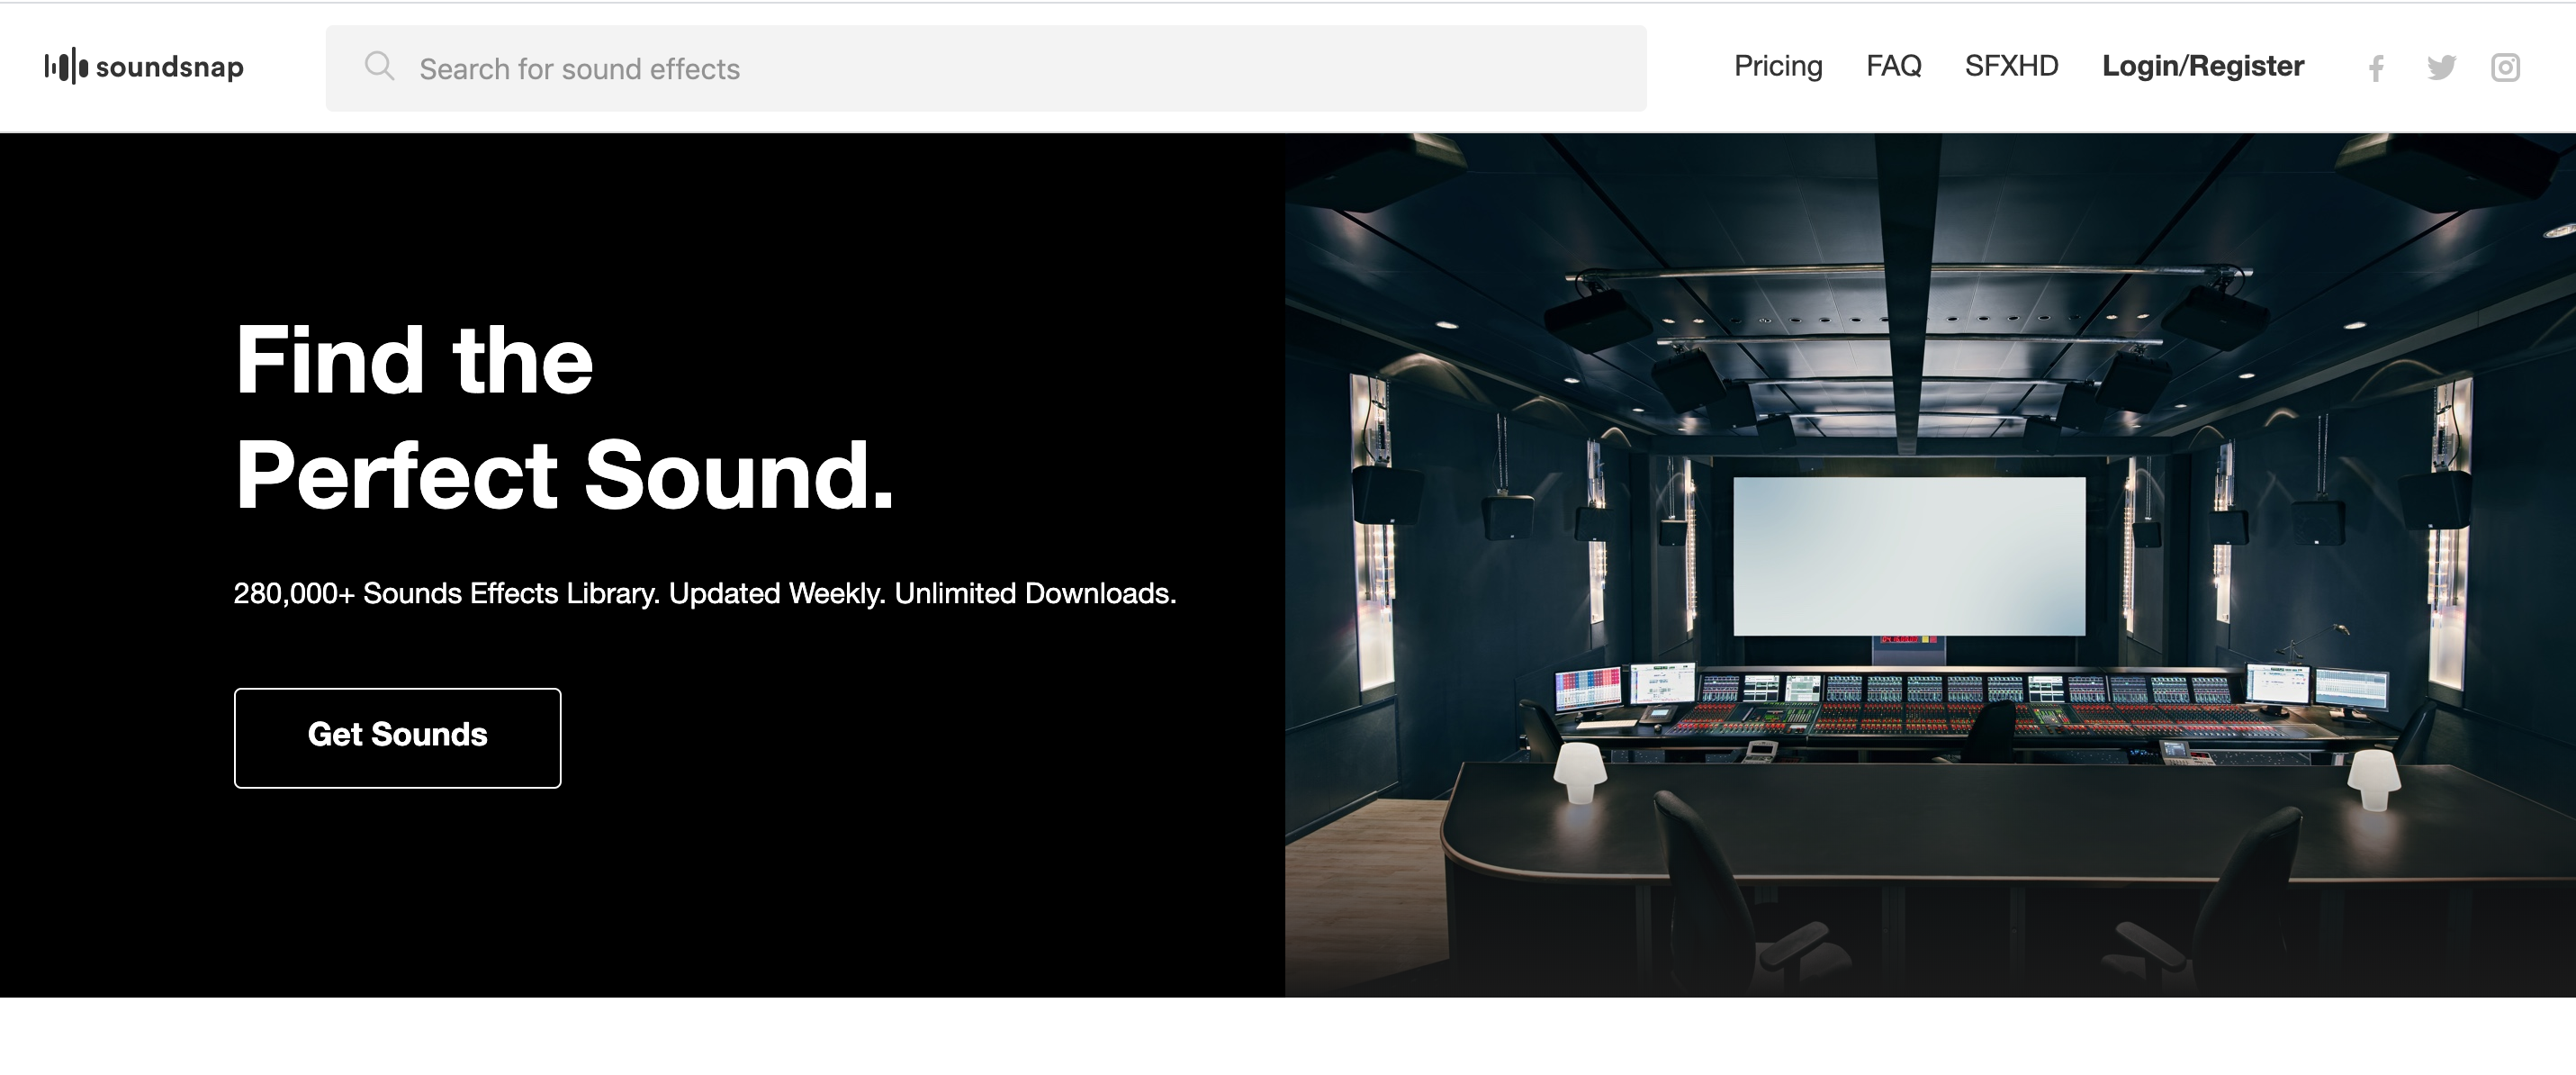
Task: Open the SFXHD nav link
Action: coord(2011,66)
